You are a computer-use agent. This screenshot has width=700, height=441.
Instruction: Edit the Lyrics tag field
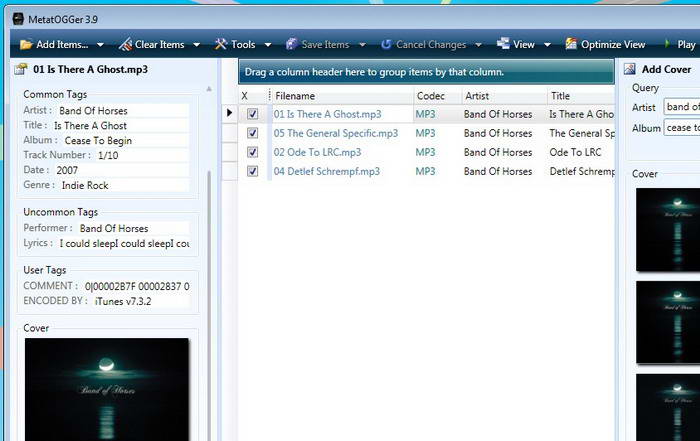pyautogui.click(x=124, y=243)
